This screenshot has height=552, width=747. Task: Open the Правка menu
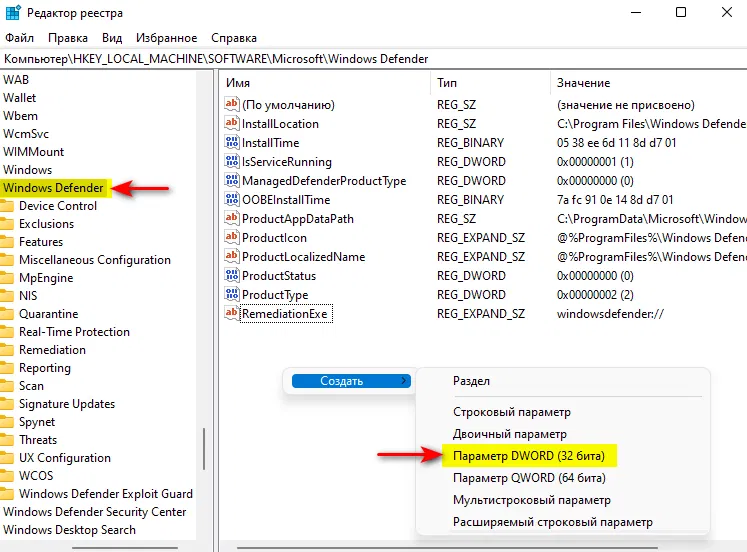coord(68,38)
